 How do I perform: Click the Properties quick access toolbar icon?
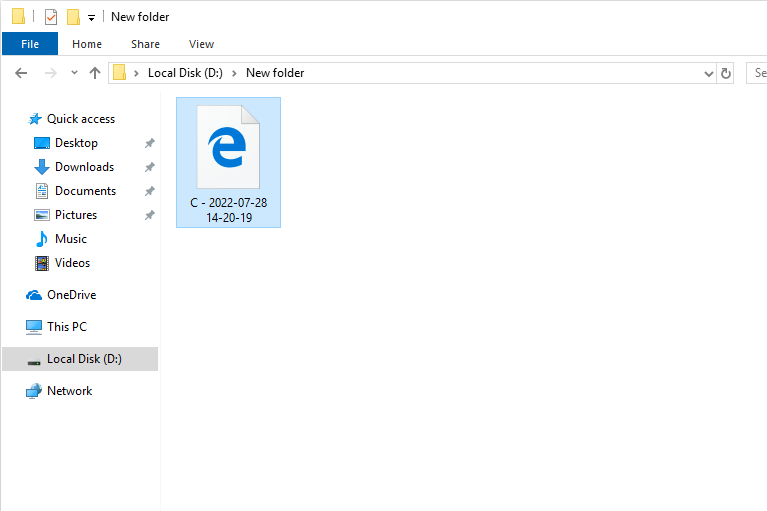coord(51,17)
